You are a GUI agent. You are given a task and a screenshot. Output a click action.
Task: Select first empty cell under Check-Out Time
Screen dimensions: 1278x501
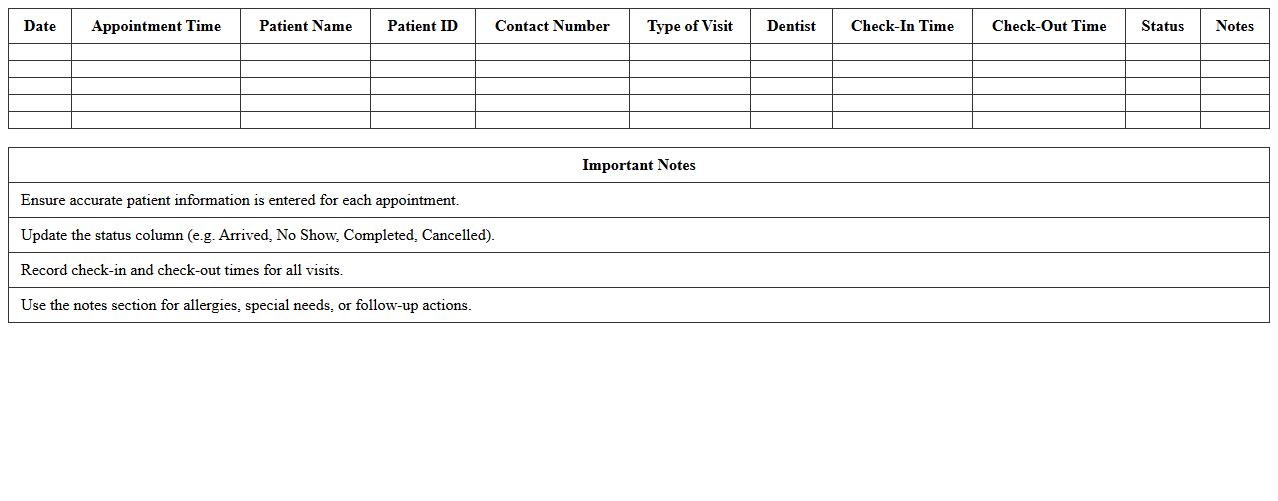1049,52
